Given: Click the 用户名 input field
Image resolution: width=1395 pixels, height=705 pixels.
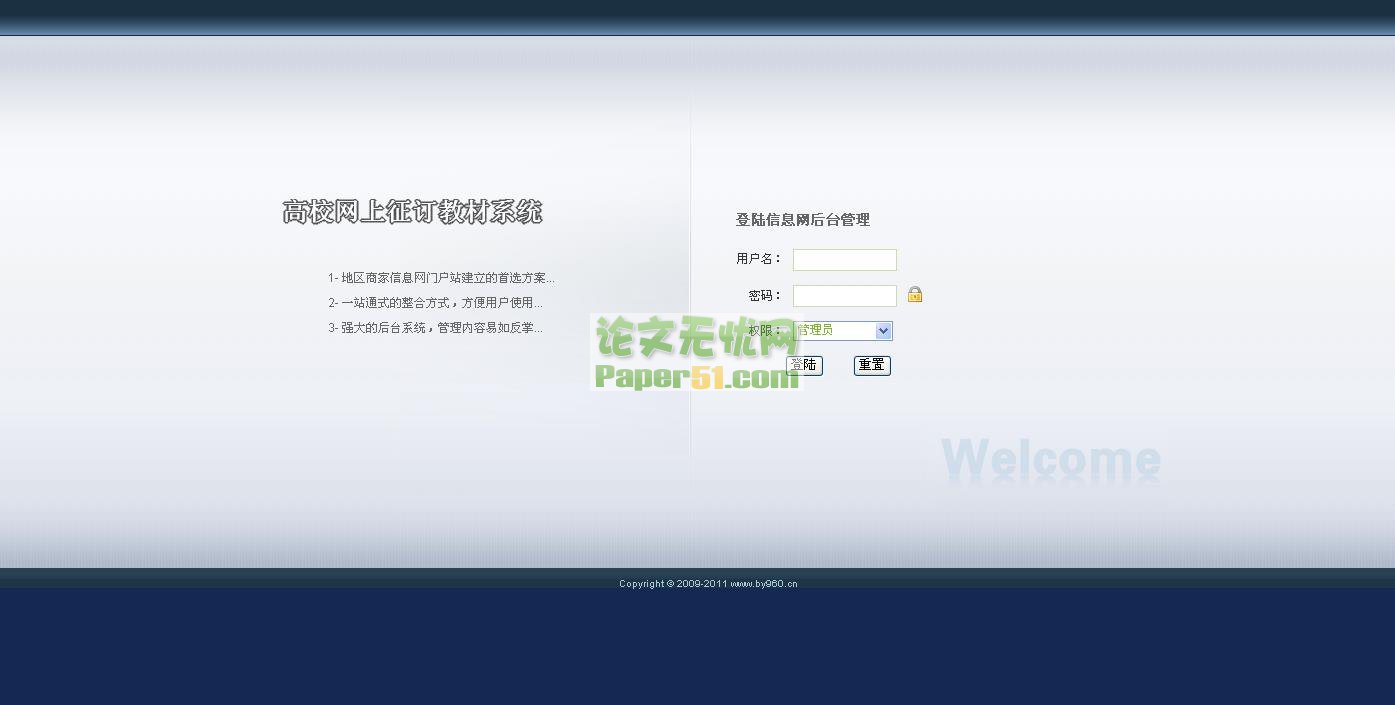Looking at the screenshot, I should click(x=845, y=260).
